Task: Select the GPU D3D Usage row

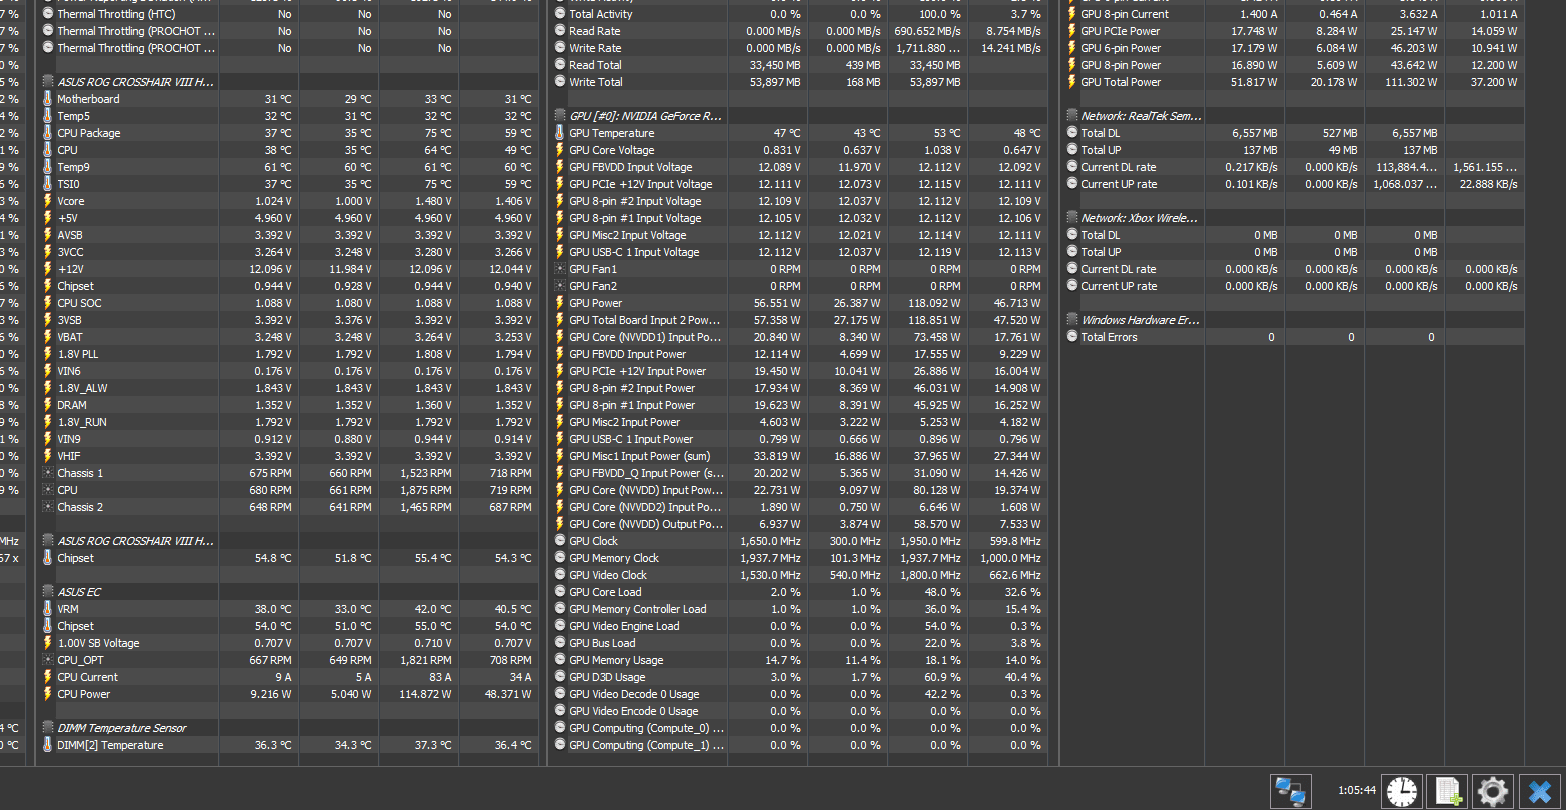Action: 798,677
